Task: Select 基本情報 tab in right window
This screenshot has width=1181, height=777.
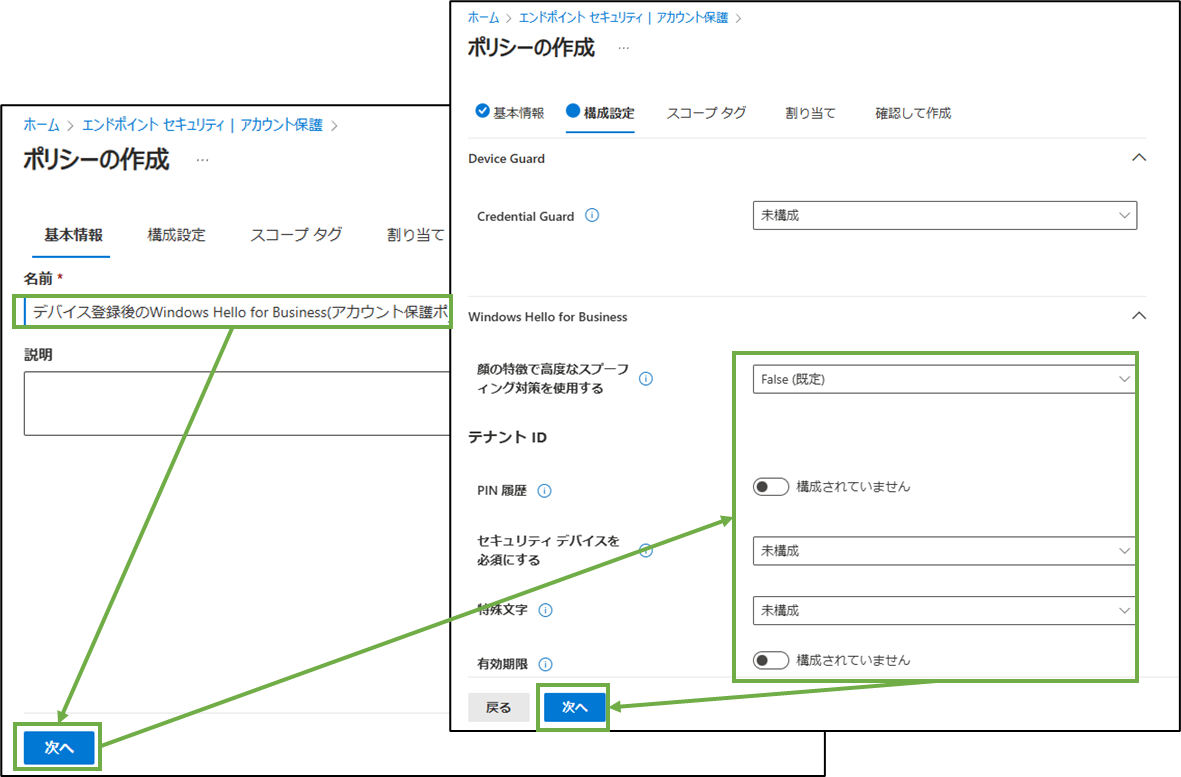Action: pos(510,113)
